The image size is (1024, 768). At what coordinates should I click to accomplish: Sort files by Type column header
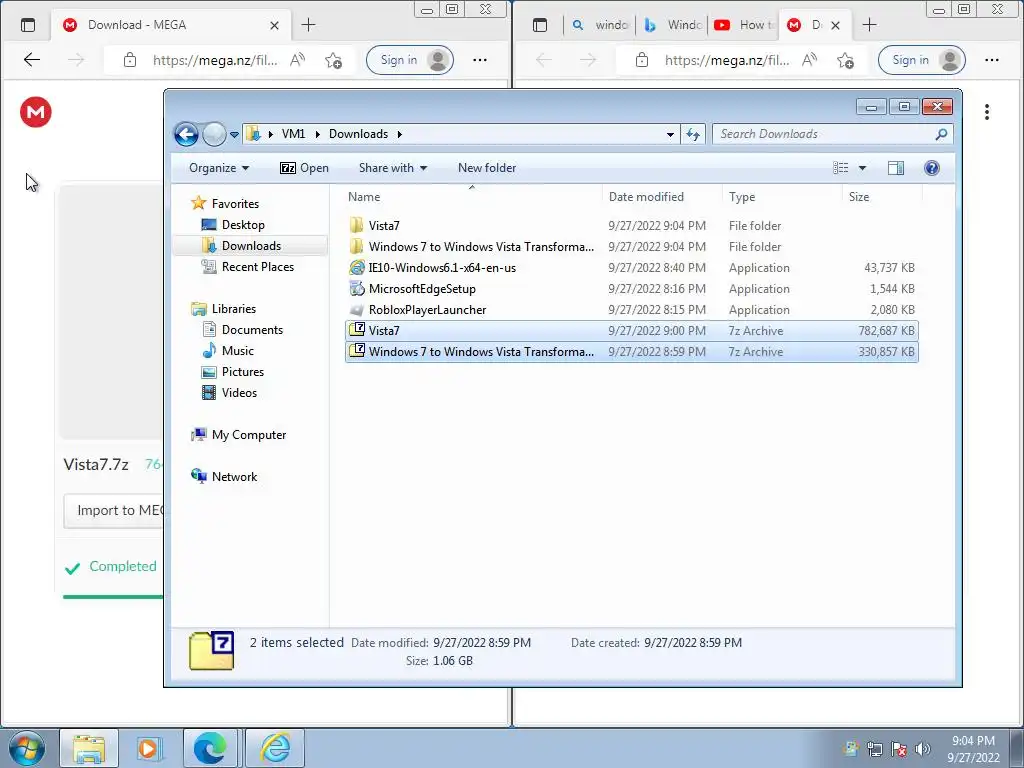tap(742, 197)
